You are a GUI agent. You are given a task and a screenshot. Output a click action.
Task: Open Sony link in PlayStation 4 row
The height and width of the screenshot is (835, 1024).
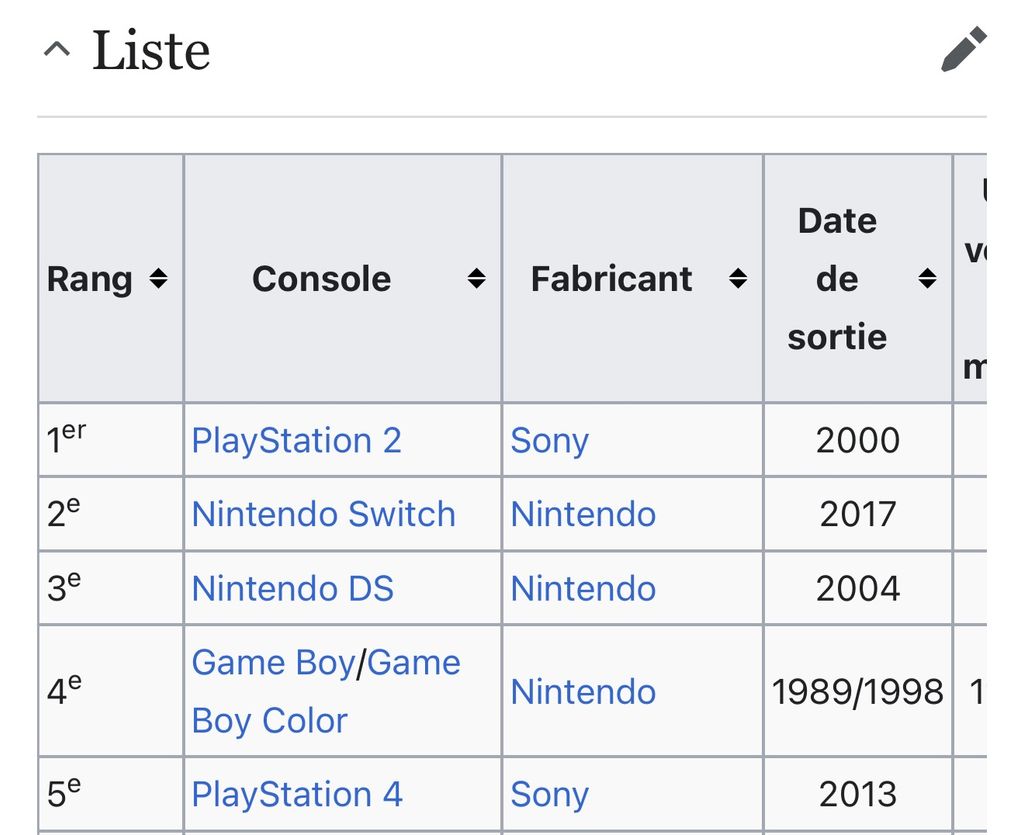[x=549, y=795]
